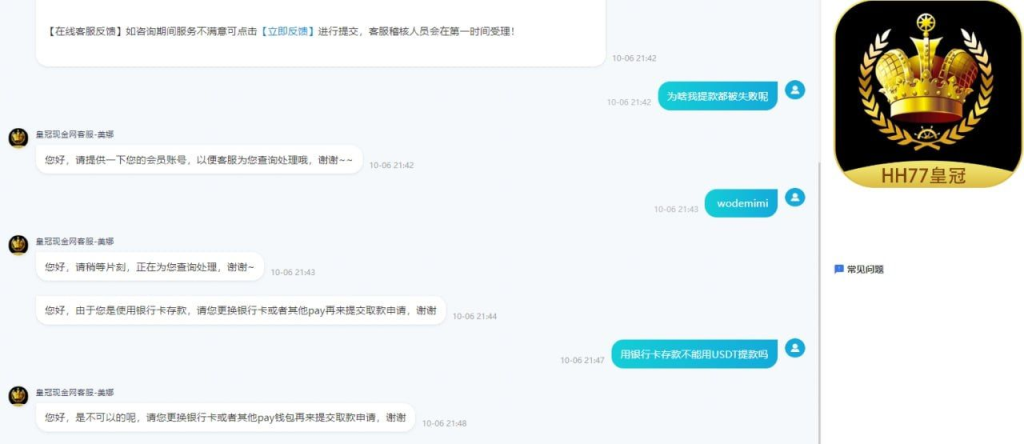Image resolution: width=1024 pixels, height=444 pixels.
Task: Open the HH77皇冠 crown logo image
Action: click(928, 94)
